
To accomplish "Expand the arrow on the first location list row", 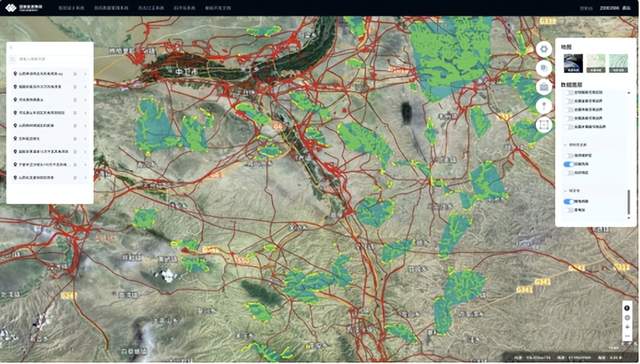I will coord(85,74).
